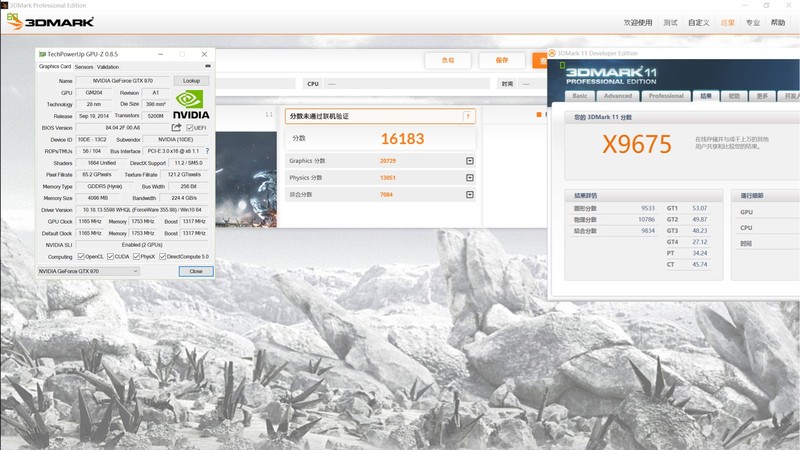Click the question mark in the validation warning banner

tap(467, 116)
